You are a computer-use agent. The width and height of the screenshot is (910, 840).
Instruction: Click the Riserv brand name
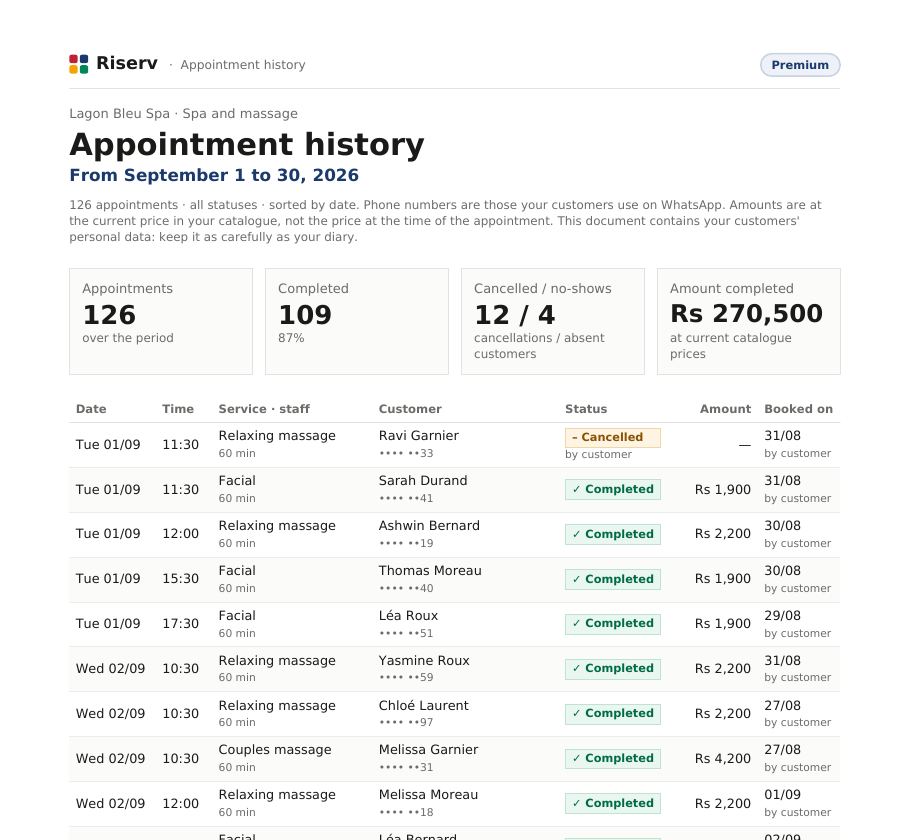click(x=127, y=63)
